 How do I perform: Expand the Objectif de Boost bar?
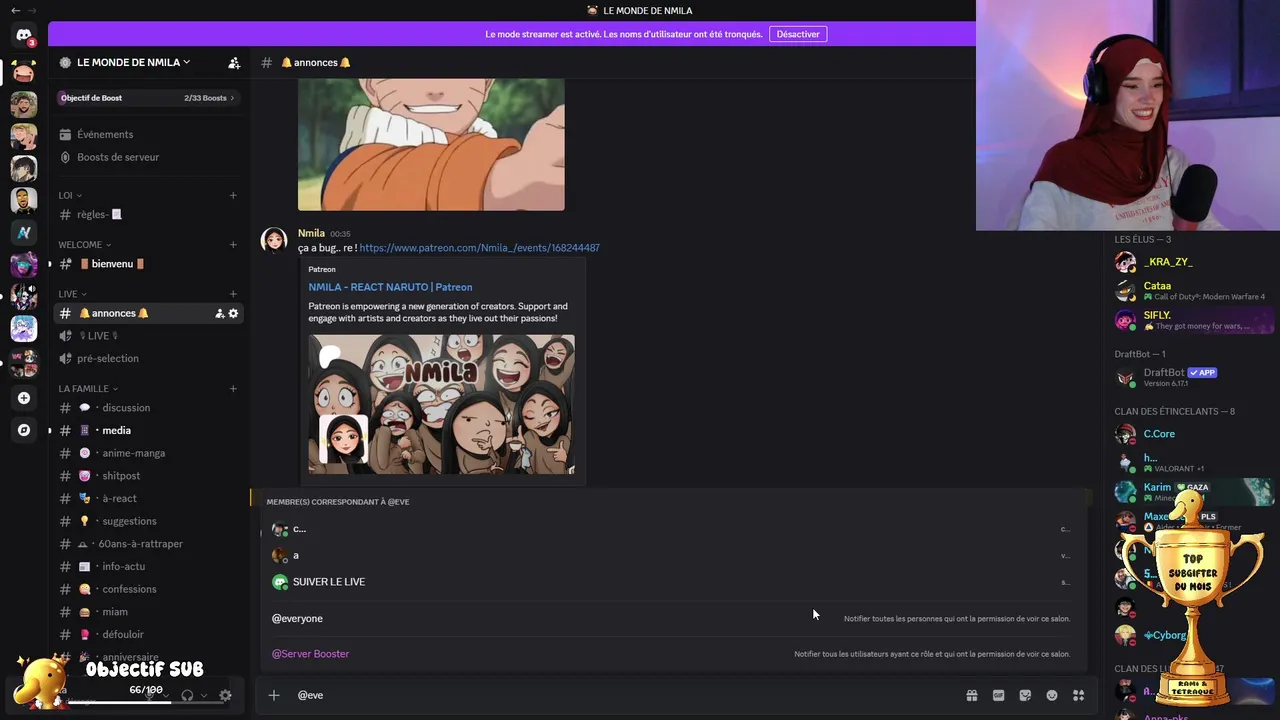point(148,98)
